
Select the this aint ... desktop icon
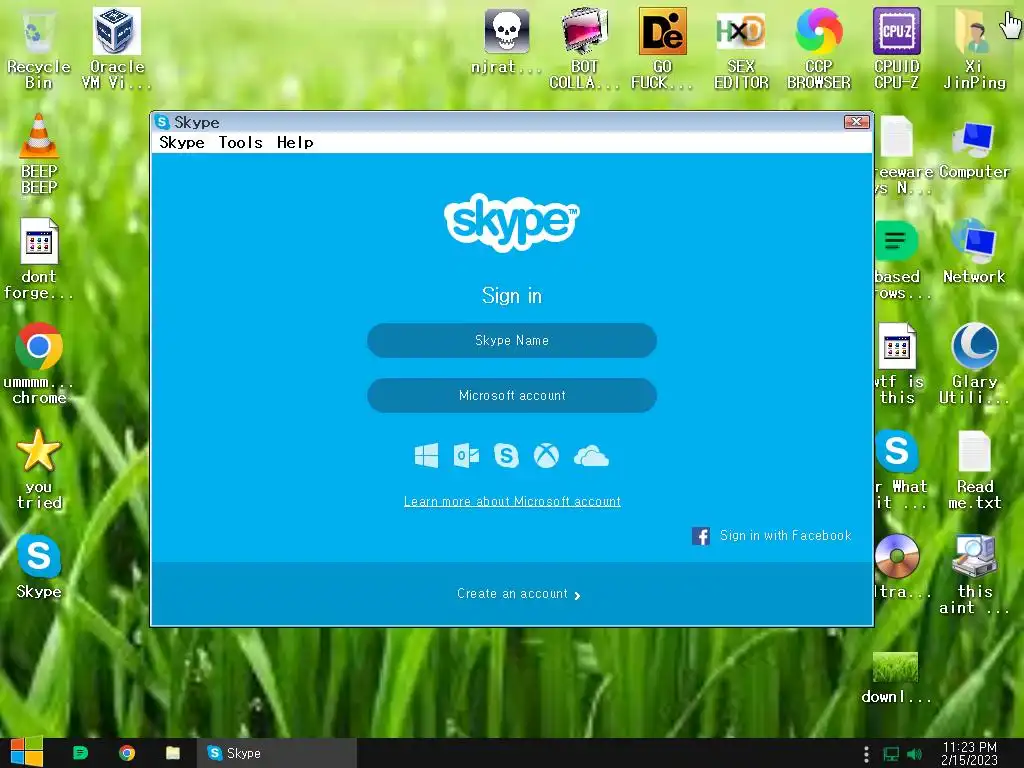(974, 574)
